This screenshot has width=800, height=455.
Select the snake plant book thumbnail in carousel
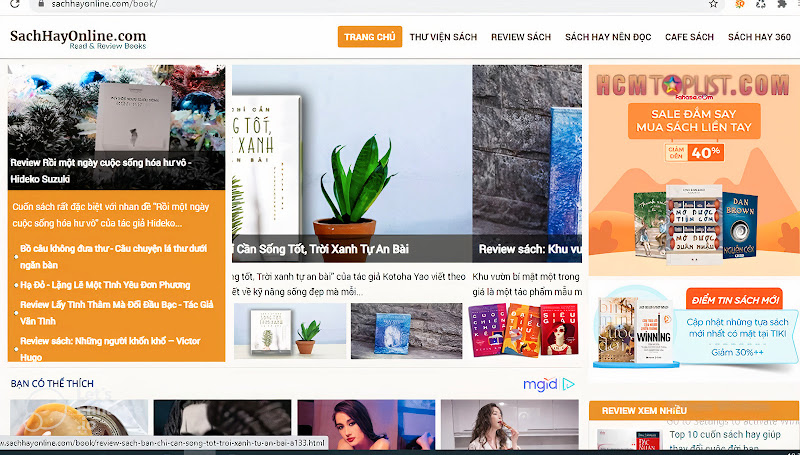[290, 331]
